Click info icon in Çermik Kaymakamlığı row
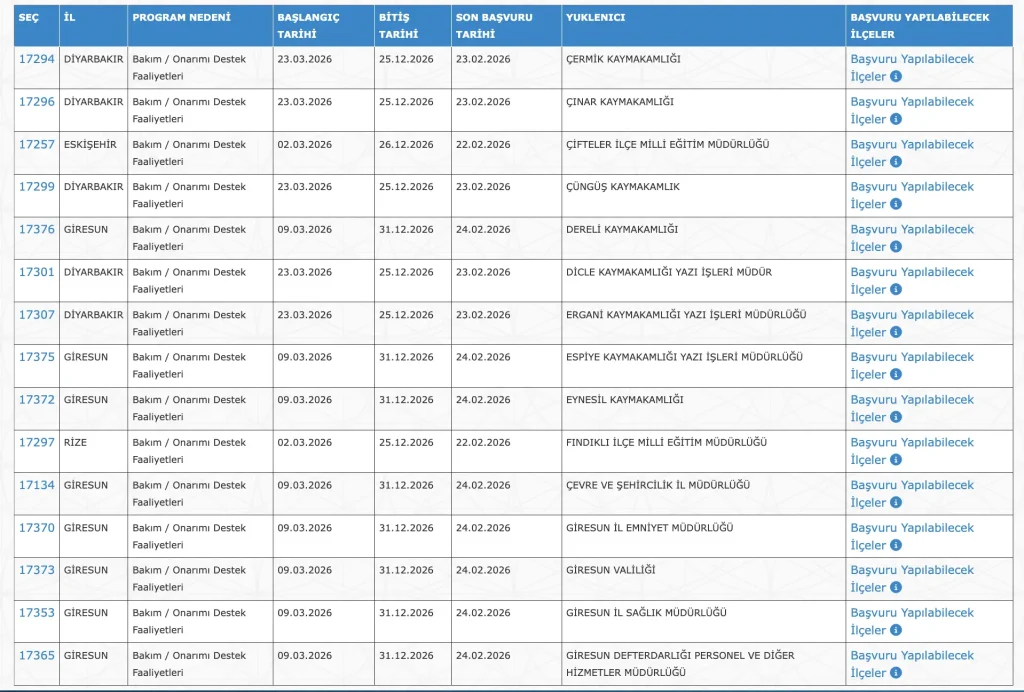Image resolution: width=1024 pixels, height=692 pixels. click(896, 76)
